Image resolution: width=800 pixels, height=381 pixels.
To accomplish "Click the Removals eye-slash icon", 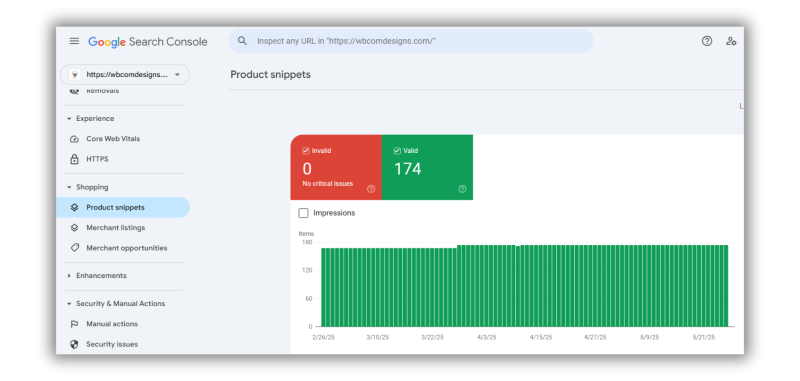I will click(74, 91).
